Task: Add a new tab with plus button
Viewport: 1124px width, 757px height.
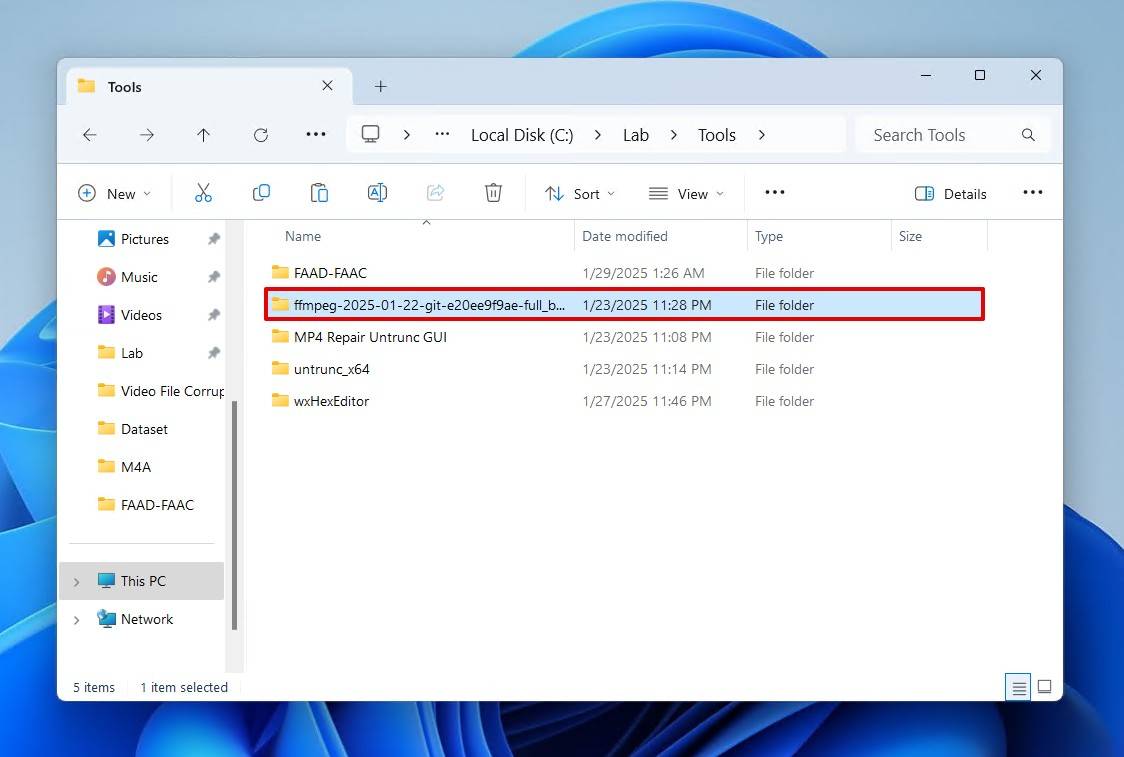Action: point(380,87)
